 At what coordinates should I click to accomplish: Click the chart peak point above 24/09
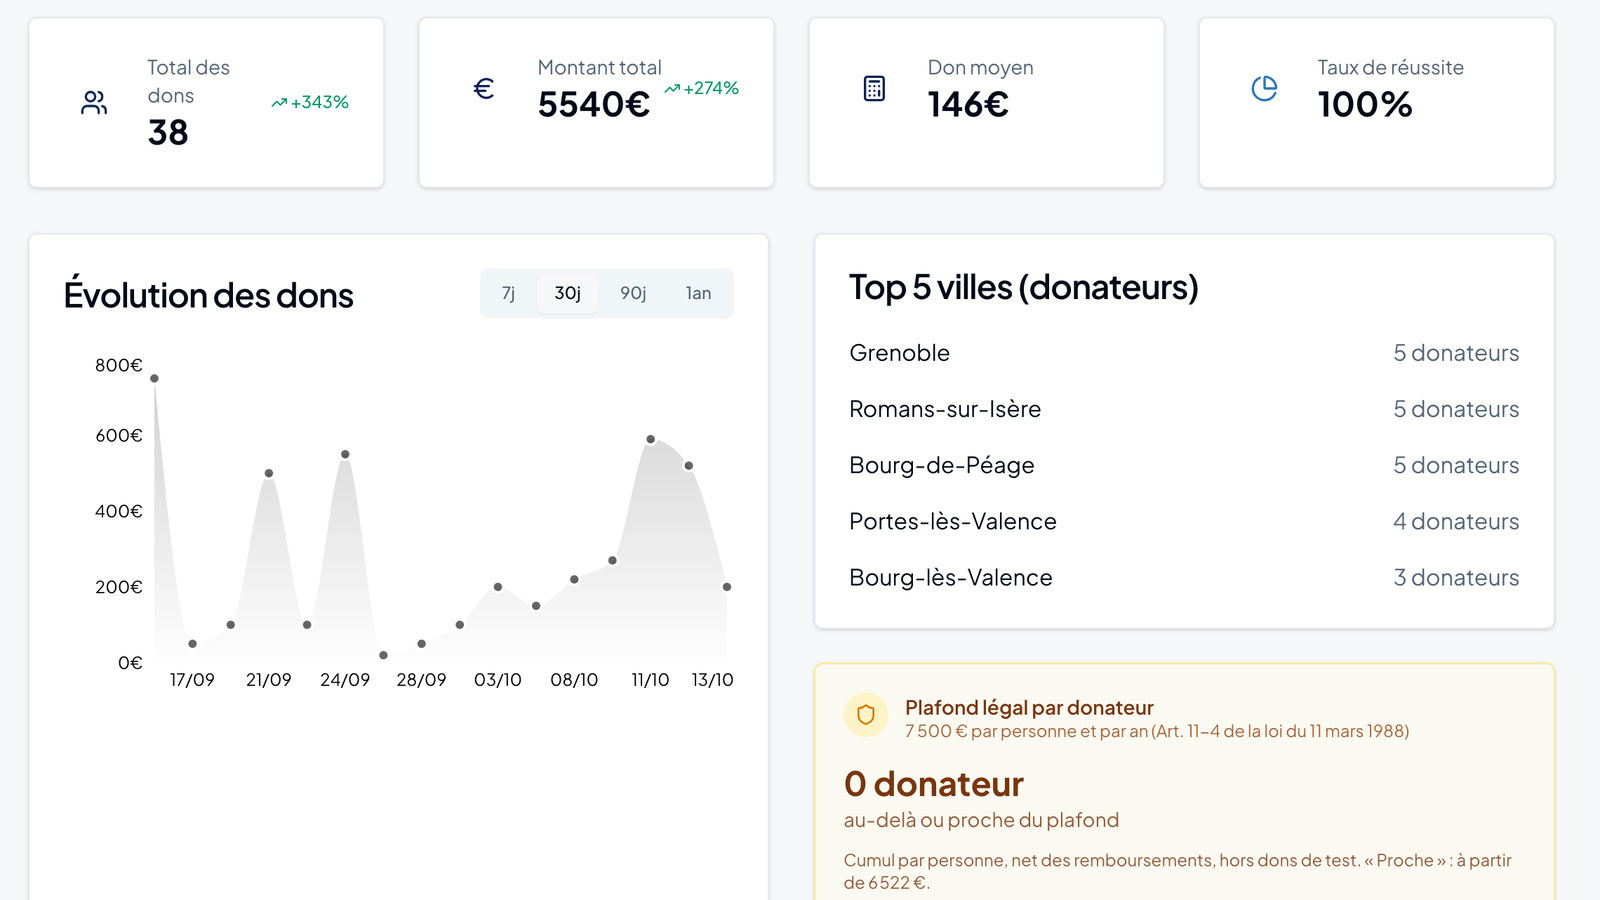pyautogui.click(x=345, y=454)
